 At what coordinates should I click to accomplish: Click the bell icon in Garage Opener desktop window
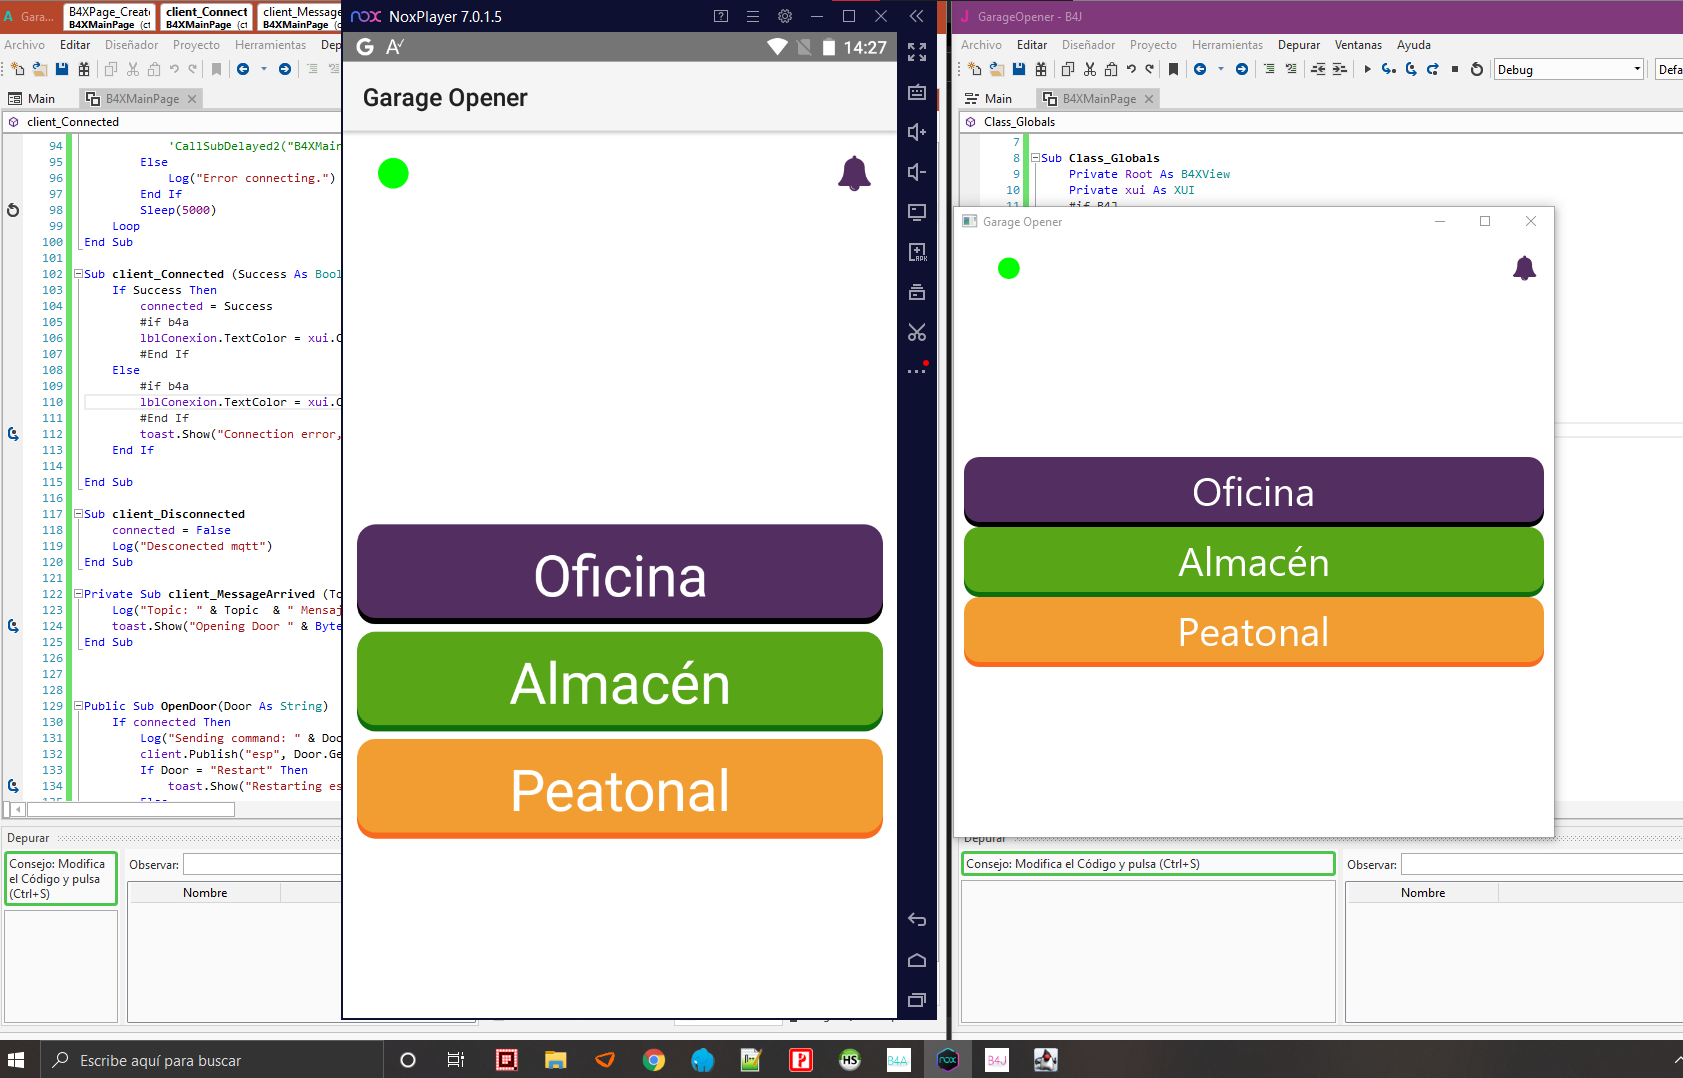pyautogui.click(x=1524, y=268)
